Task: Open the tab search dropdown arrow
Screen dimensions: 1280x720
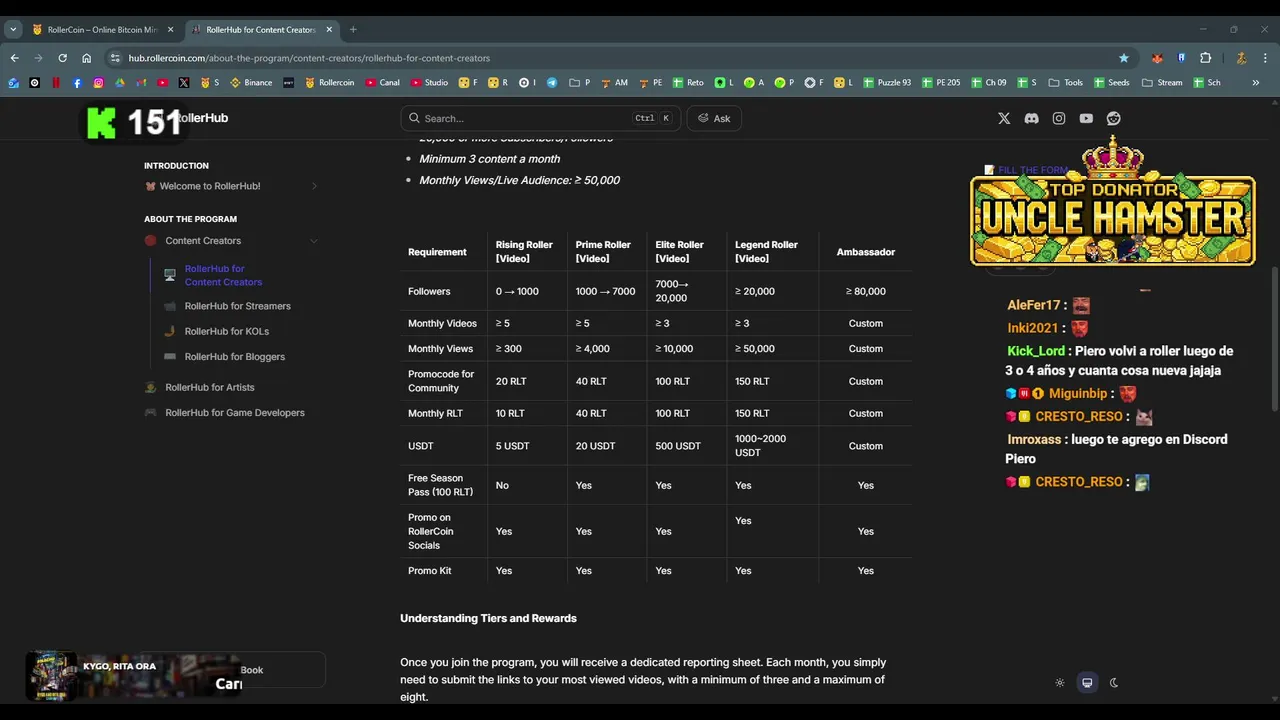Action: click(13, 29)
